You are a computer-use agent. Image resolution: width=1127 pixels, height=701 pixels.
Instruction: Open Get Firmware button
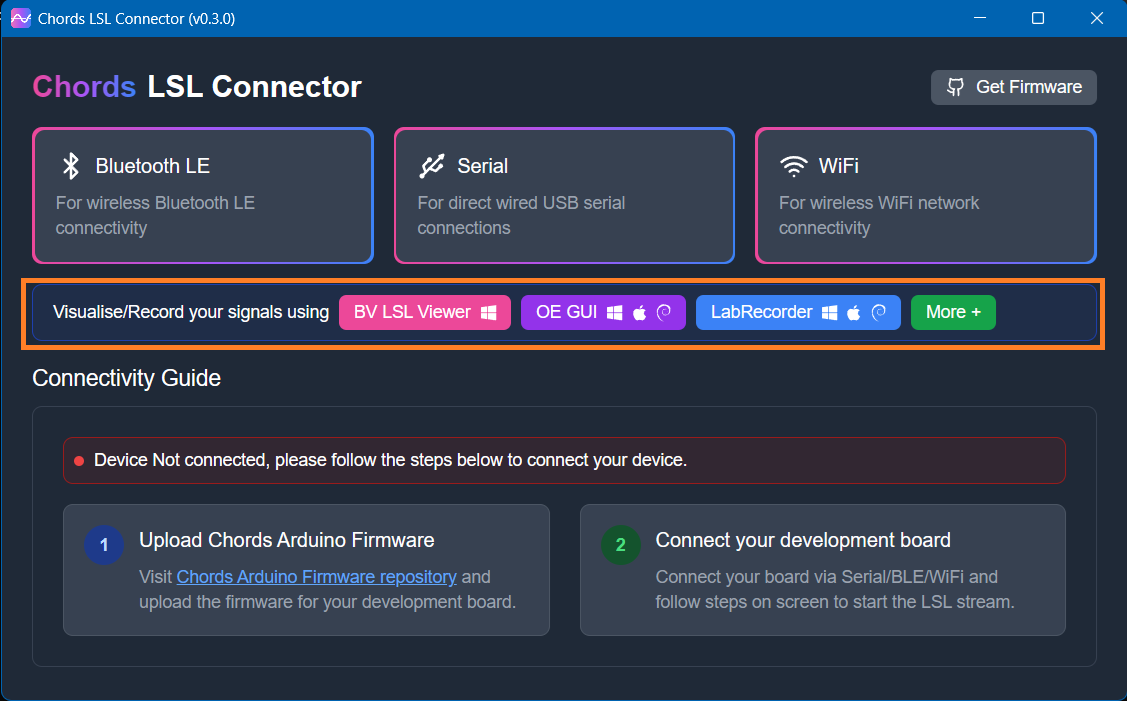pos(1013,87)
